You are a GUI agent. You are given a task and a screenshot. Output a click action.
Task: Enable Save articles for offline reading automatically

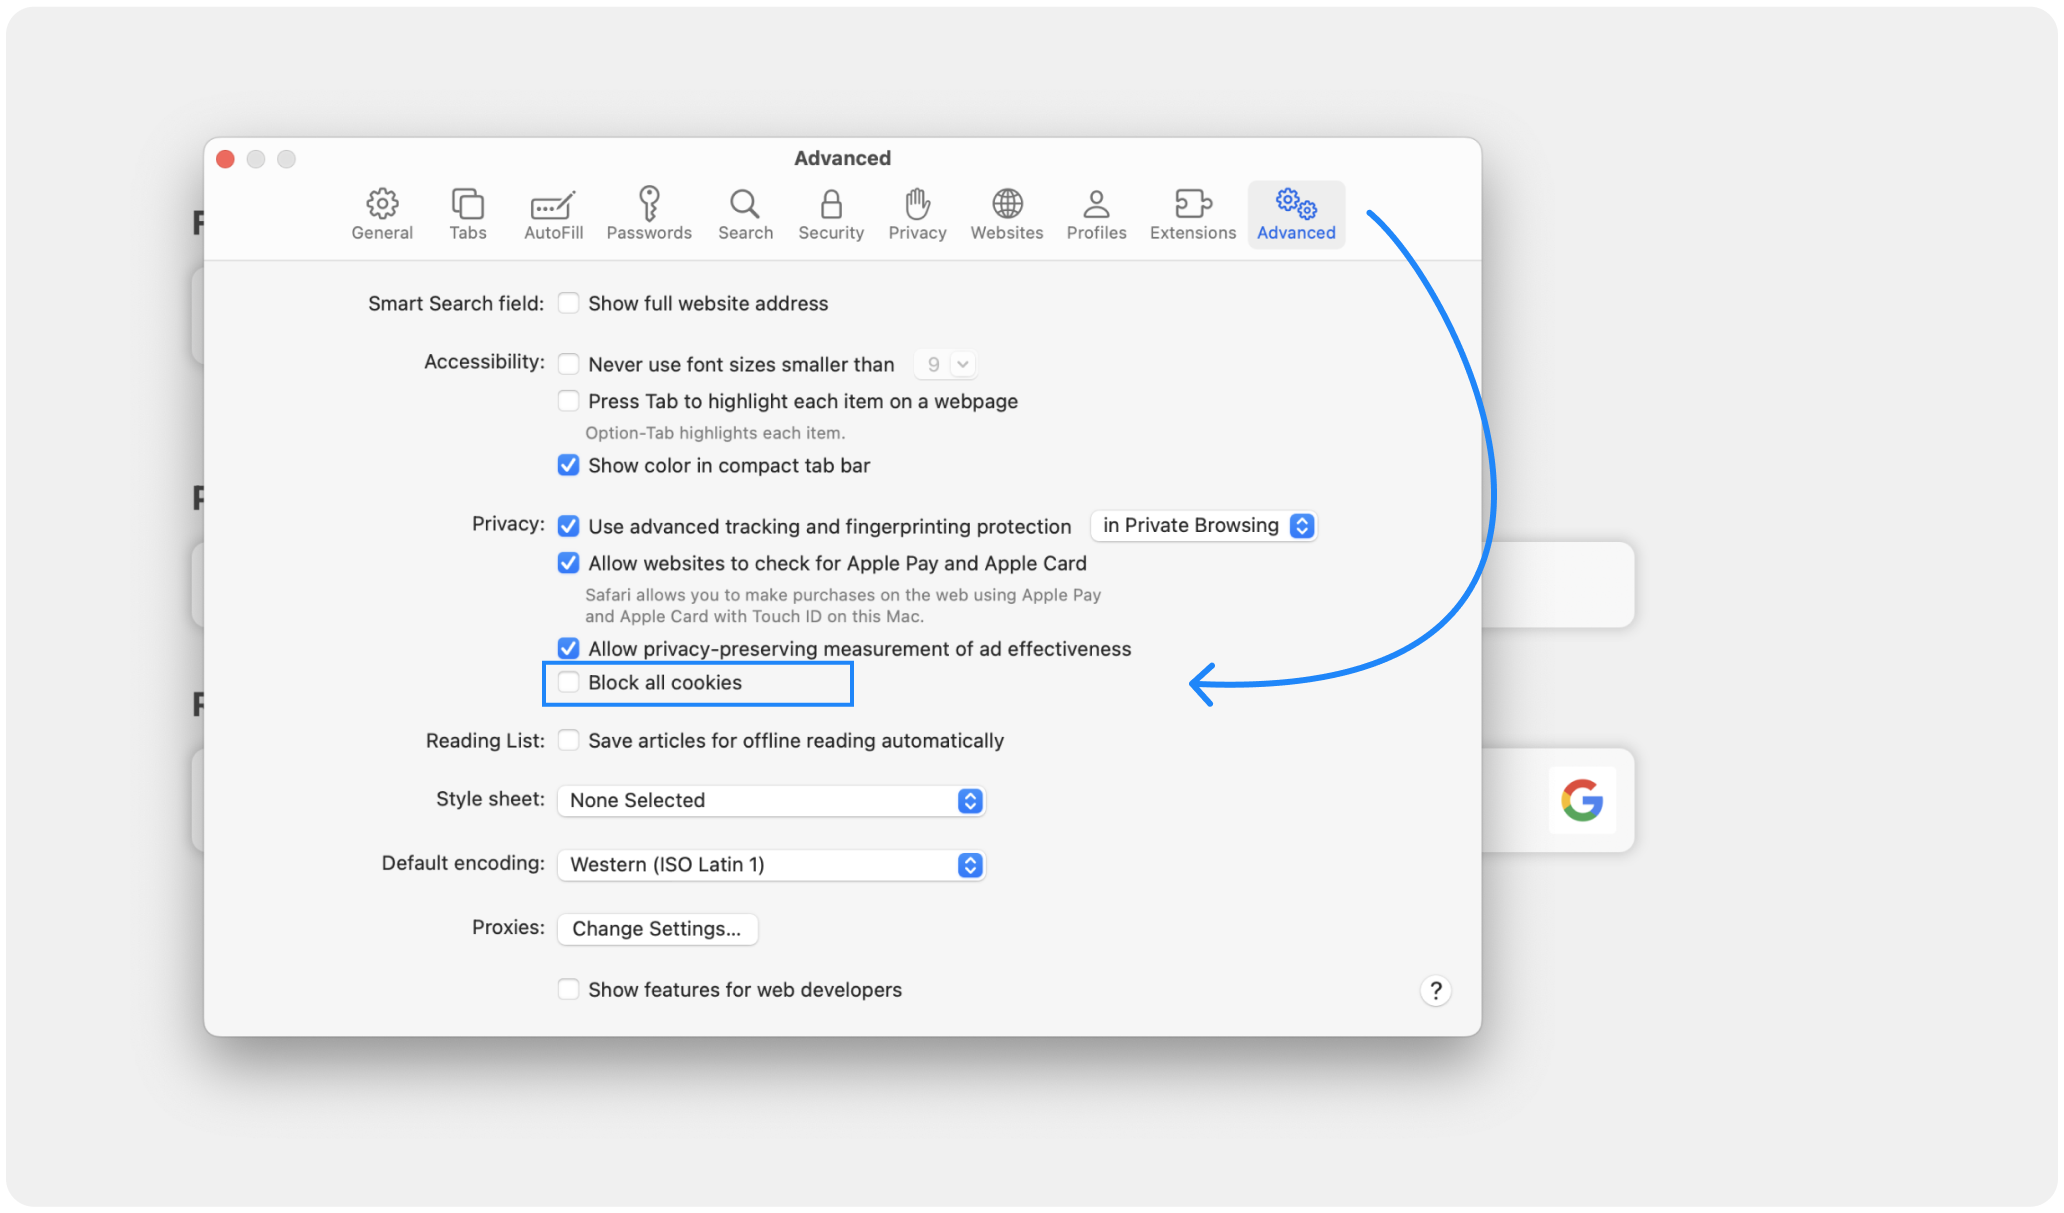[x=568, y=740]
